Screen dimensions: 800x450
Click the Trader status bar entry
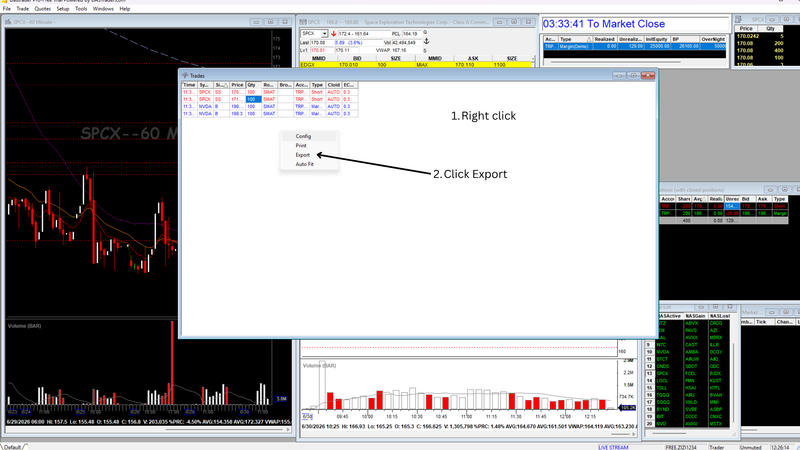point(716,447)
